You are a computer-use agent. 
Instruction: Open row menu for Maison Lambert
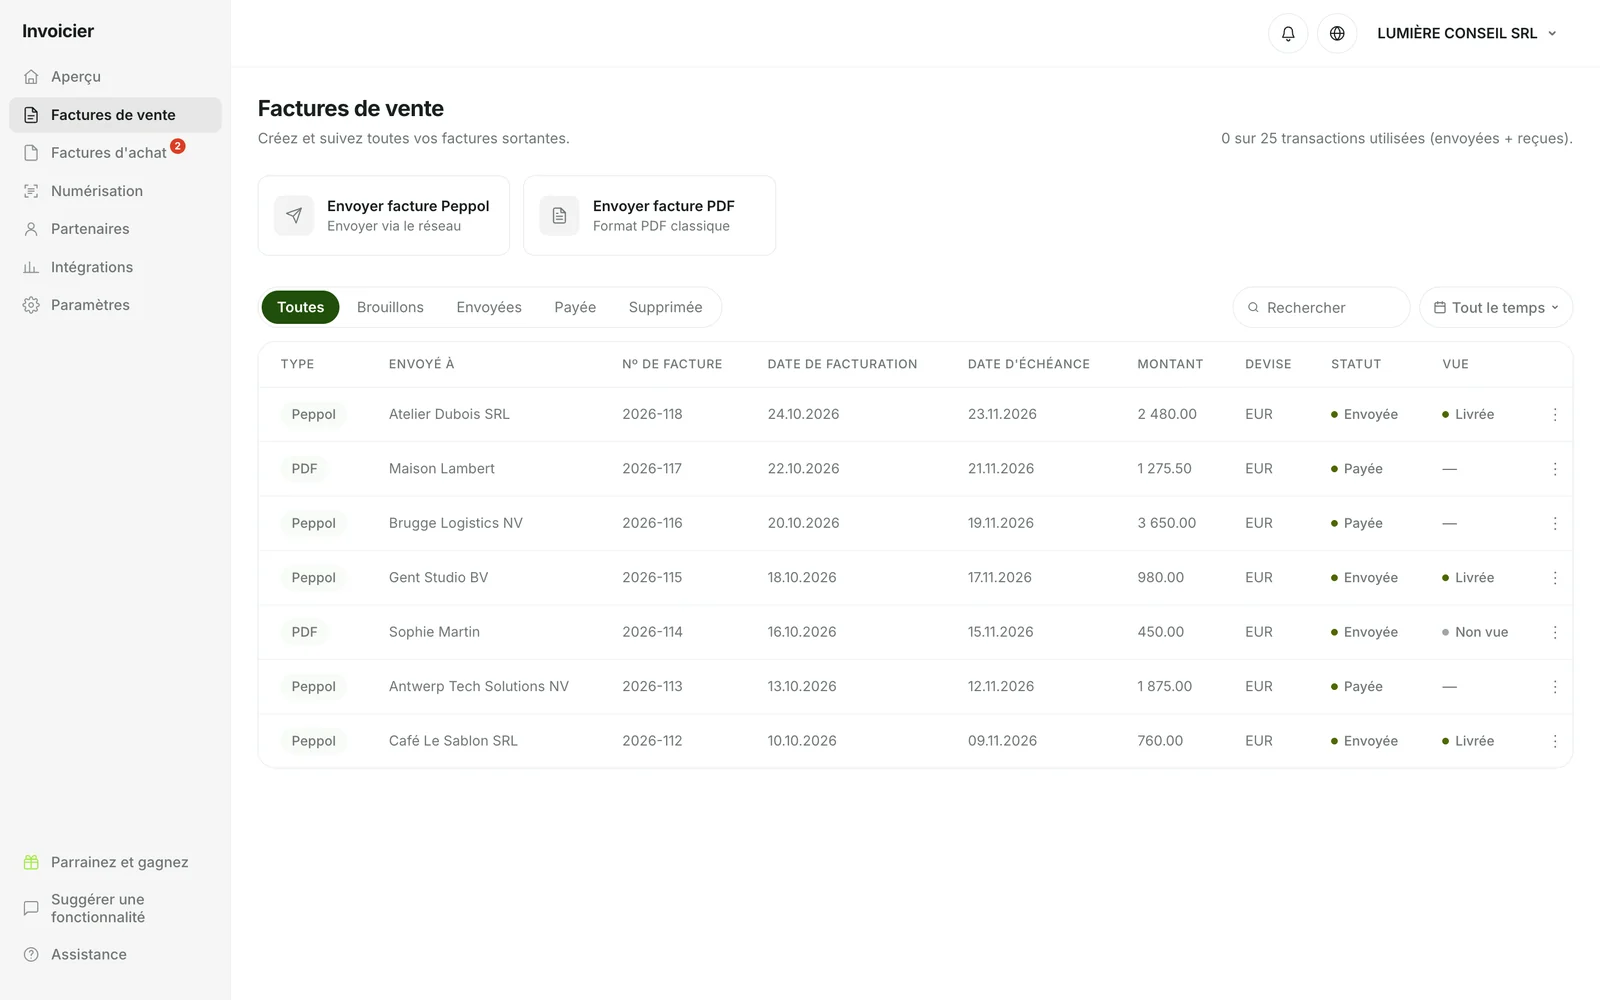tap(1555, 469)
